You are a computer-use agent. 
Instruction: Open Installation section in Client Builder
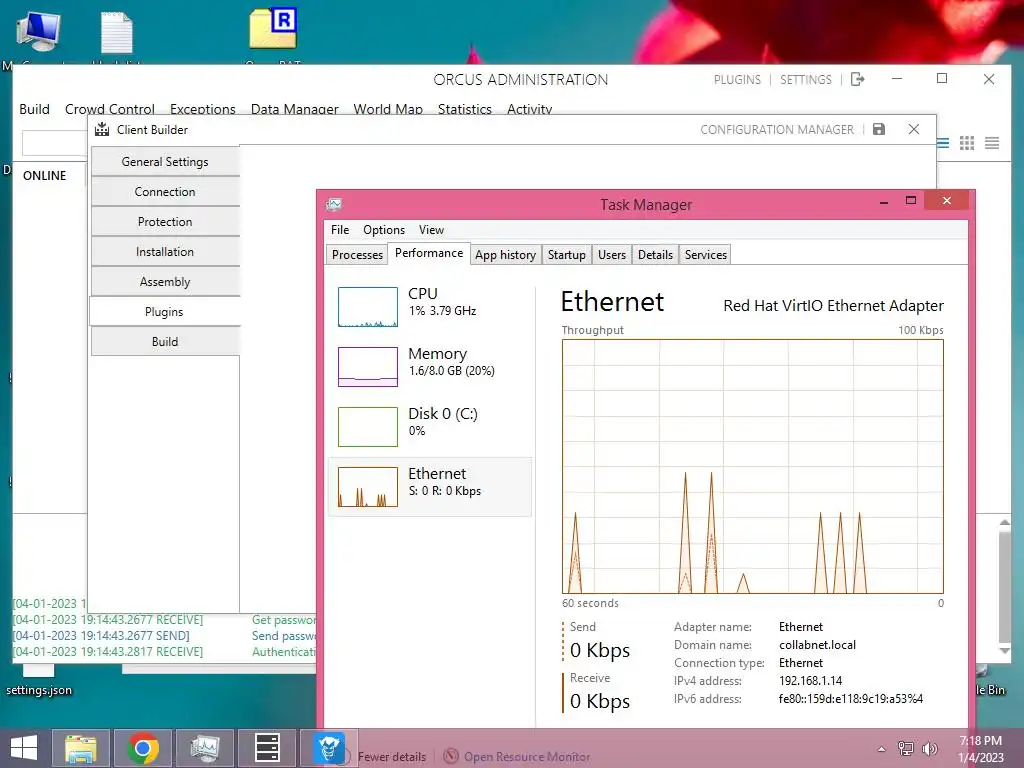[x=165, y=252]
